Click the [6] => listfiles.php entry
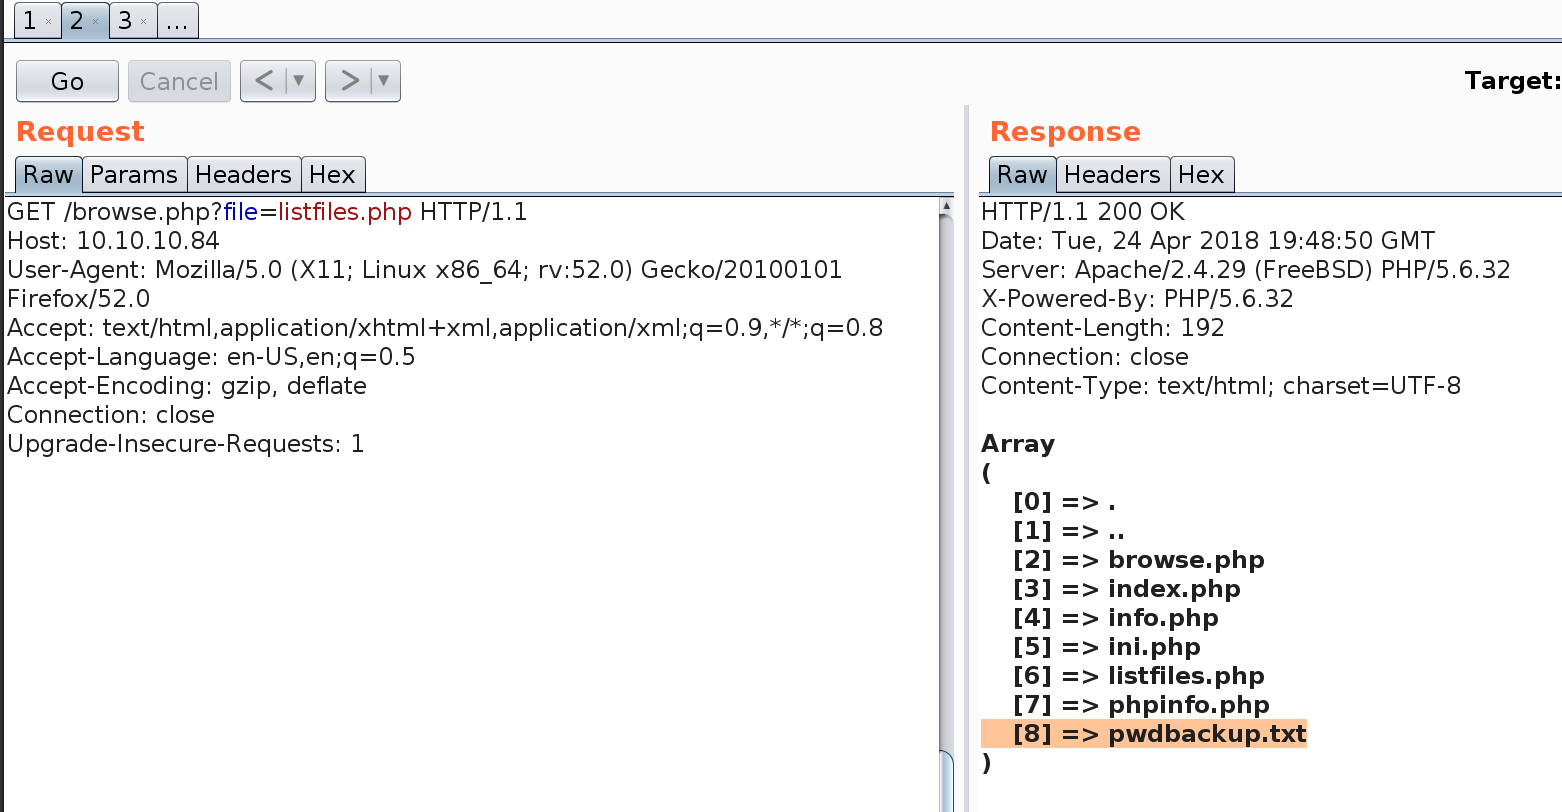Image resolution: width=1562 pixels, height=812 pixels. [1139, 676]
